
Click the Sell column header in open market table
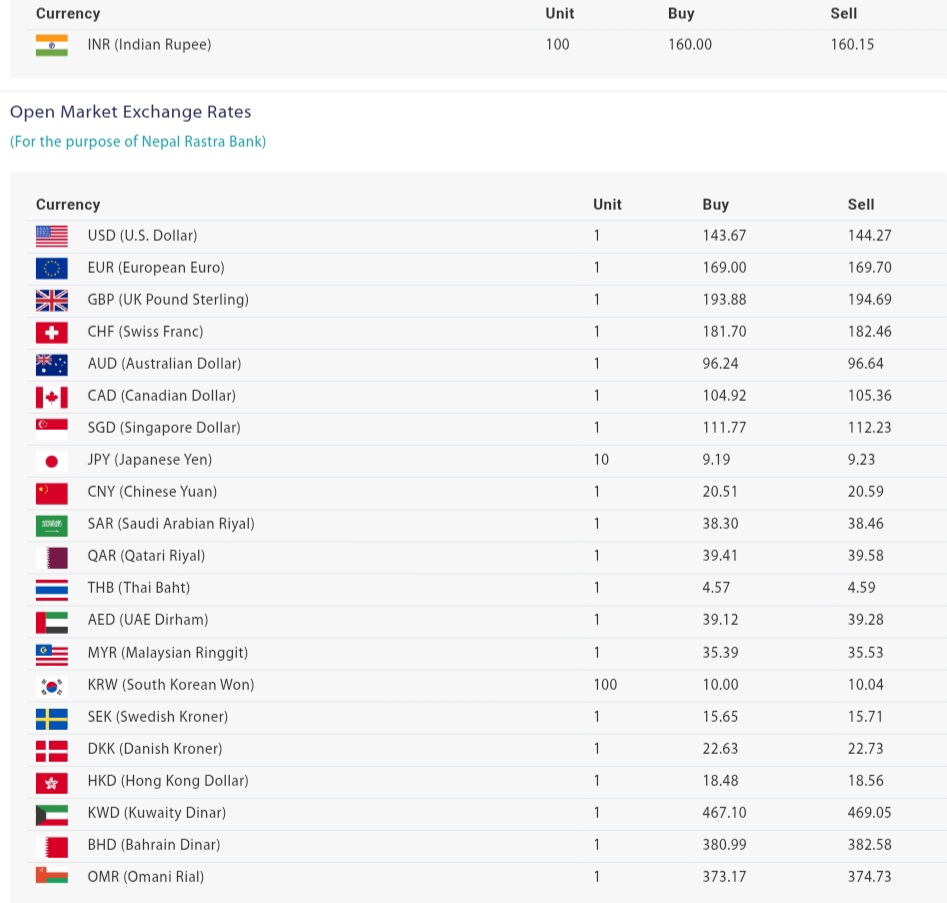[860, 204]
